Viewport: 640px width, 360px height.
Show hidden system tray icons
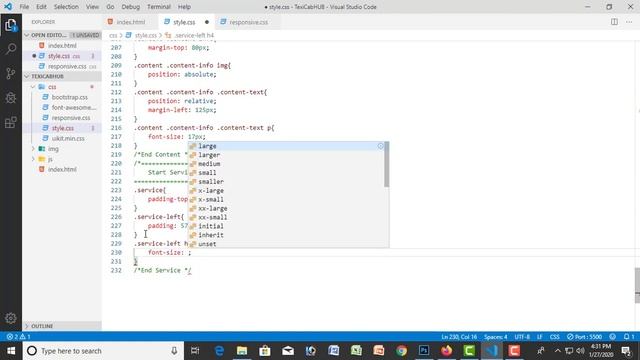558,351
